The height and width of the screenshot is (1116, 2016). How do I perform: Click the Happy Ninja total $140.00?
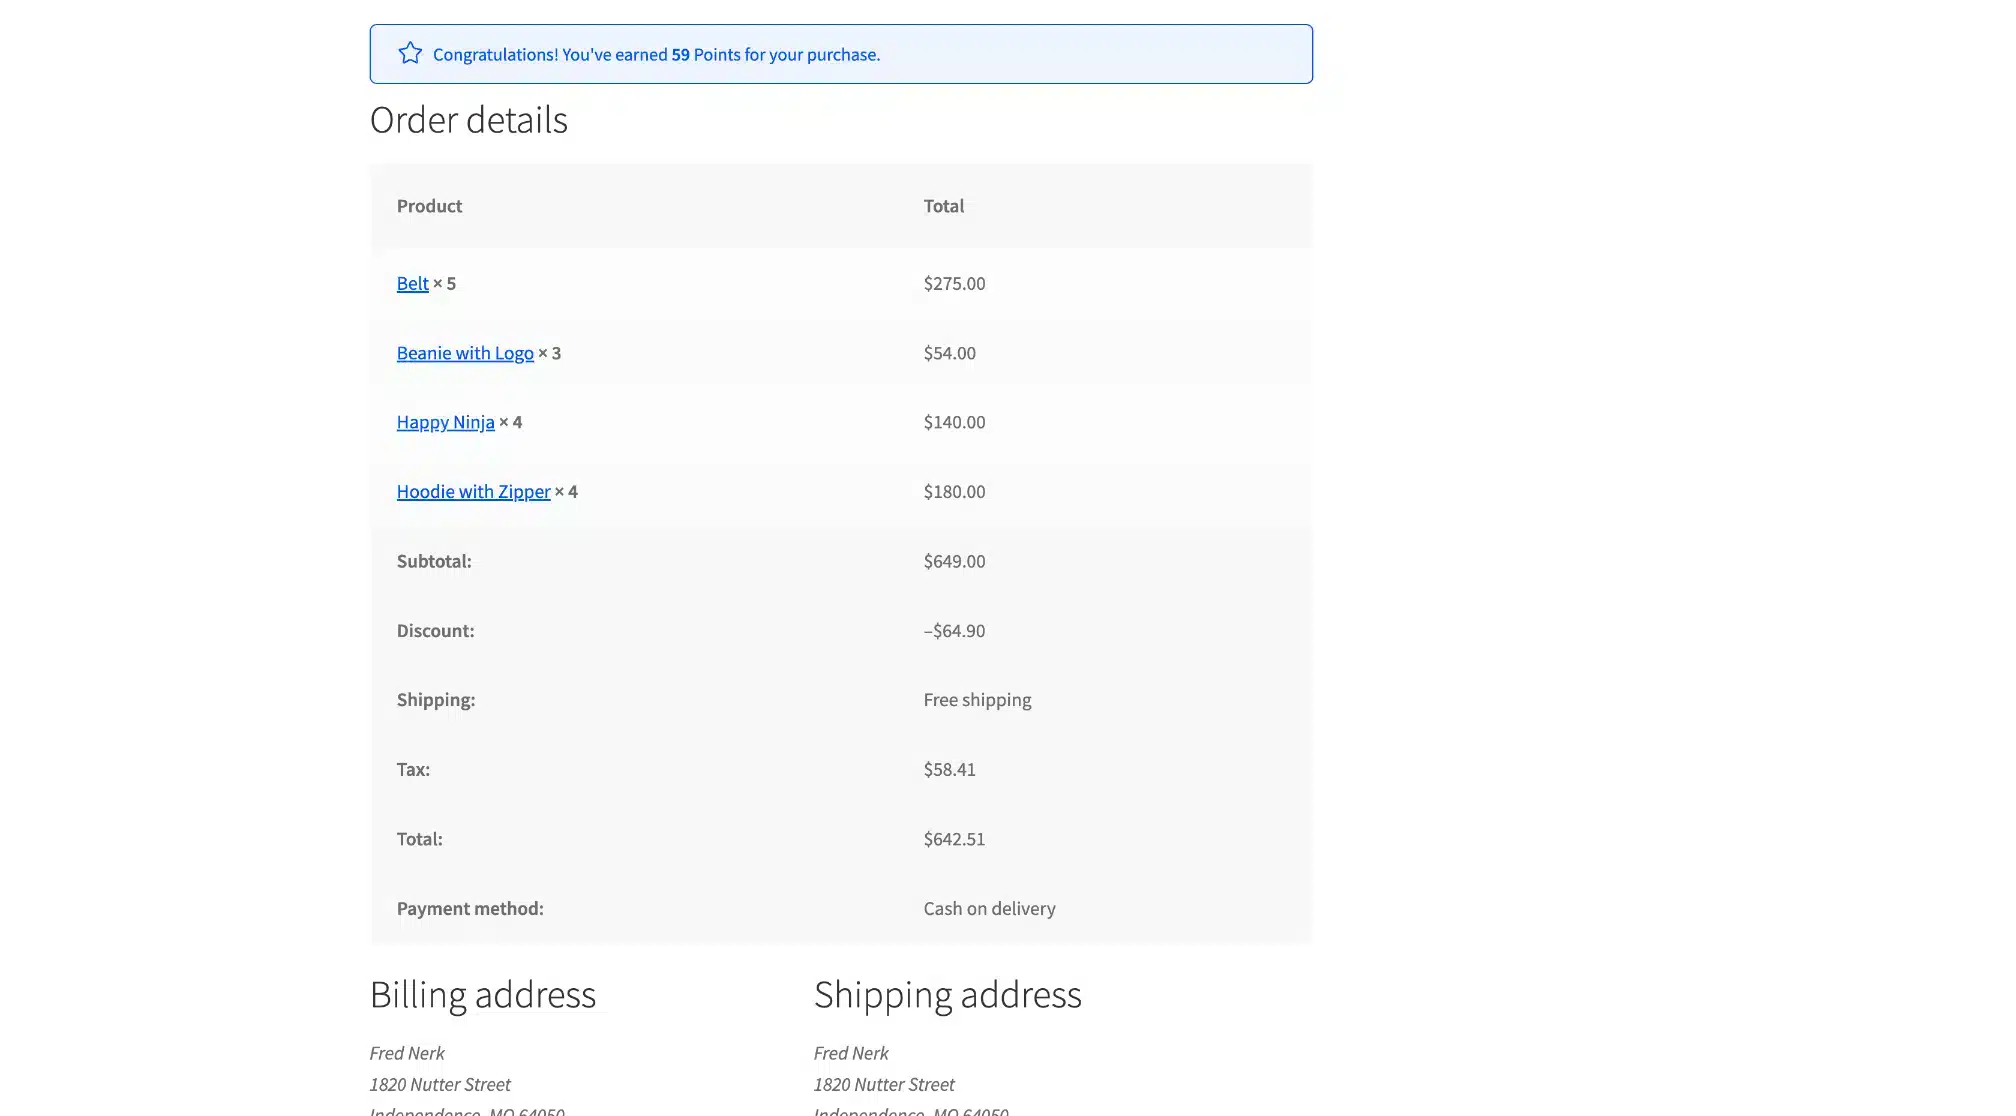point(954,422)
